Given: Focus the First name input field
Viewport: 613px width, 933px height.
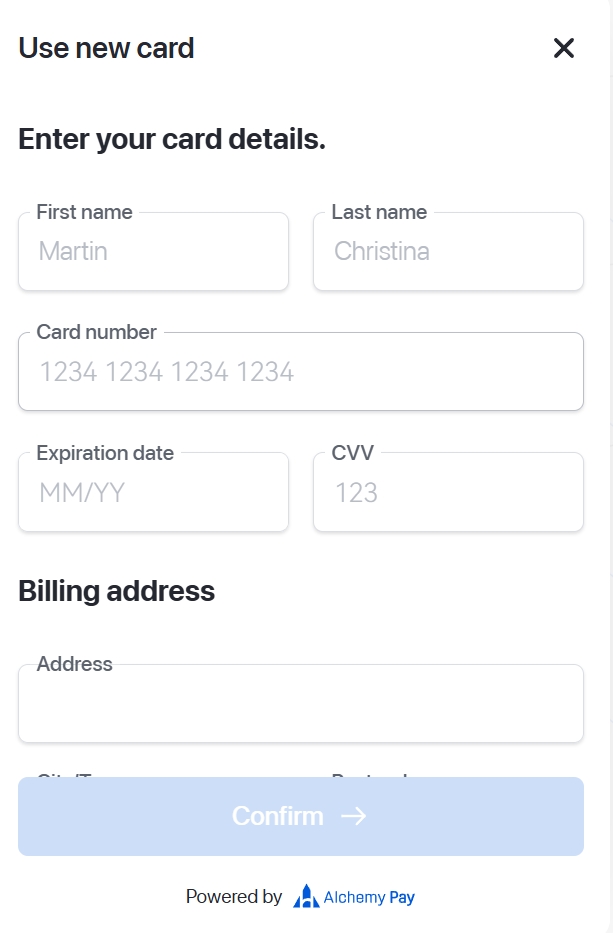Looking at the screenshot, I should point(153,252).
